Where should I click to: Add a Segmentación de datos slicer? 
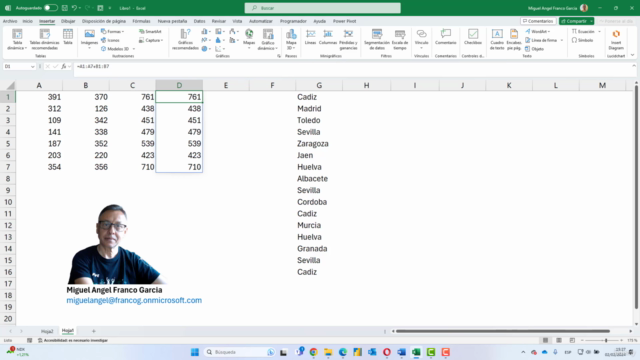click(x=377, y=39)
